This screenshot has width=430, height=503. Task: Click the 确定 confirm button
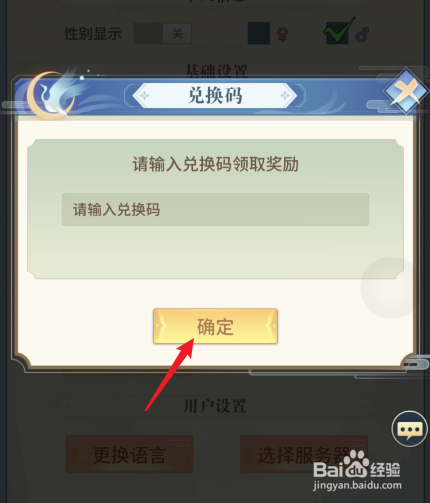[215, 326]
